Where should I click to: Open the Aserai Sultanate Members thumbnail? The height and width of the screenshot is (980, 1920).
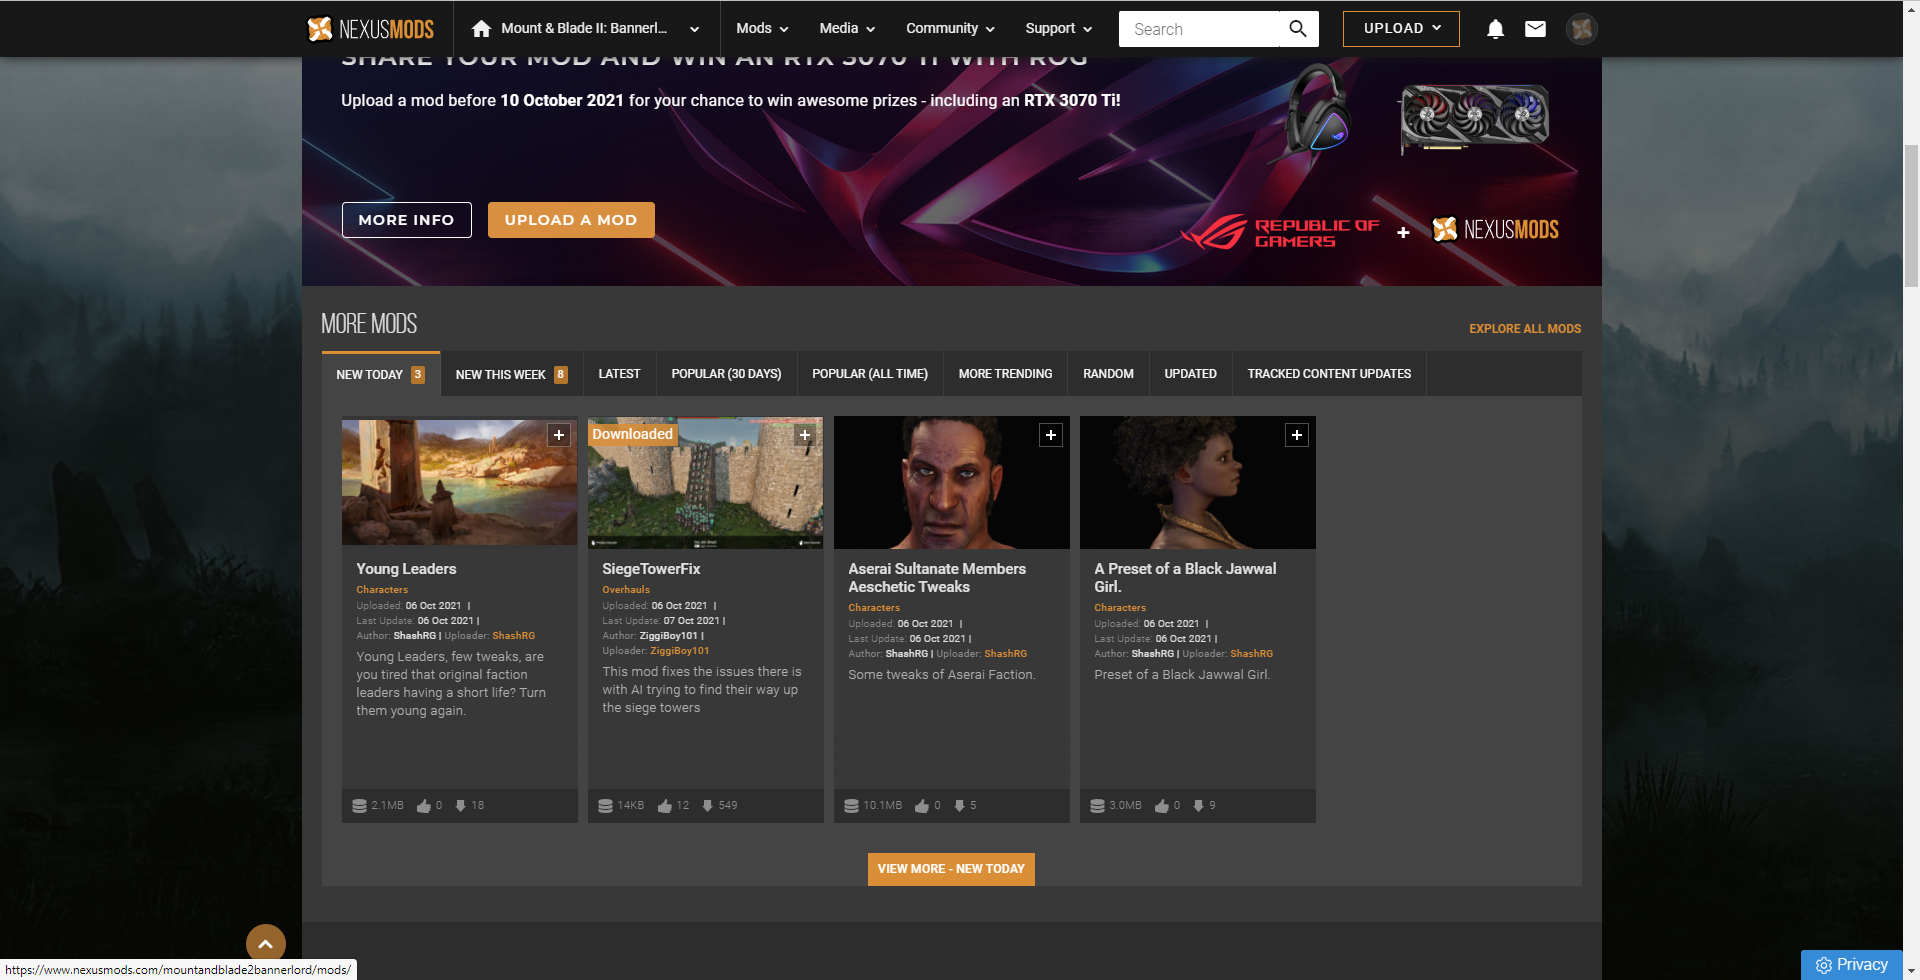[952, 482]
